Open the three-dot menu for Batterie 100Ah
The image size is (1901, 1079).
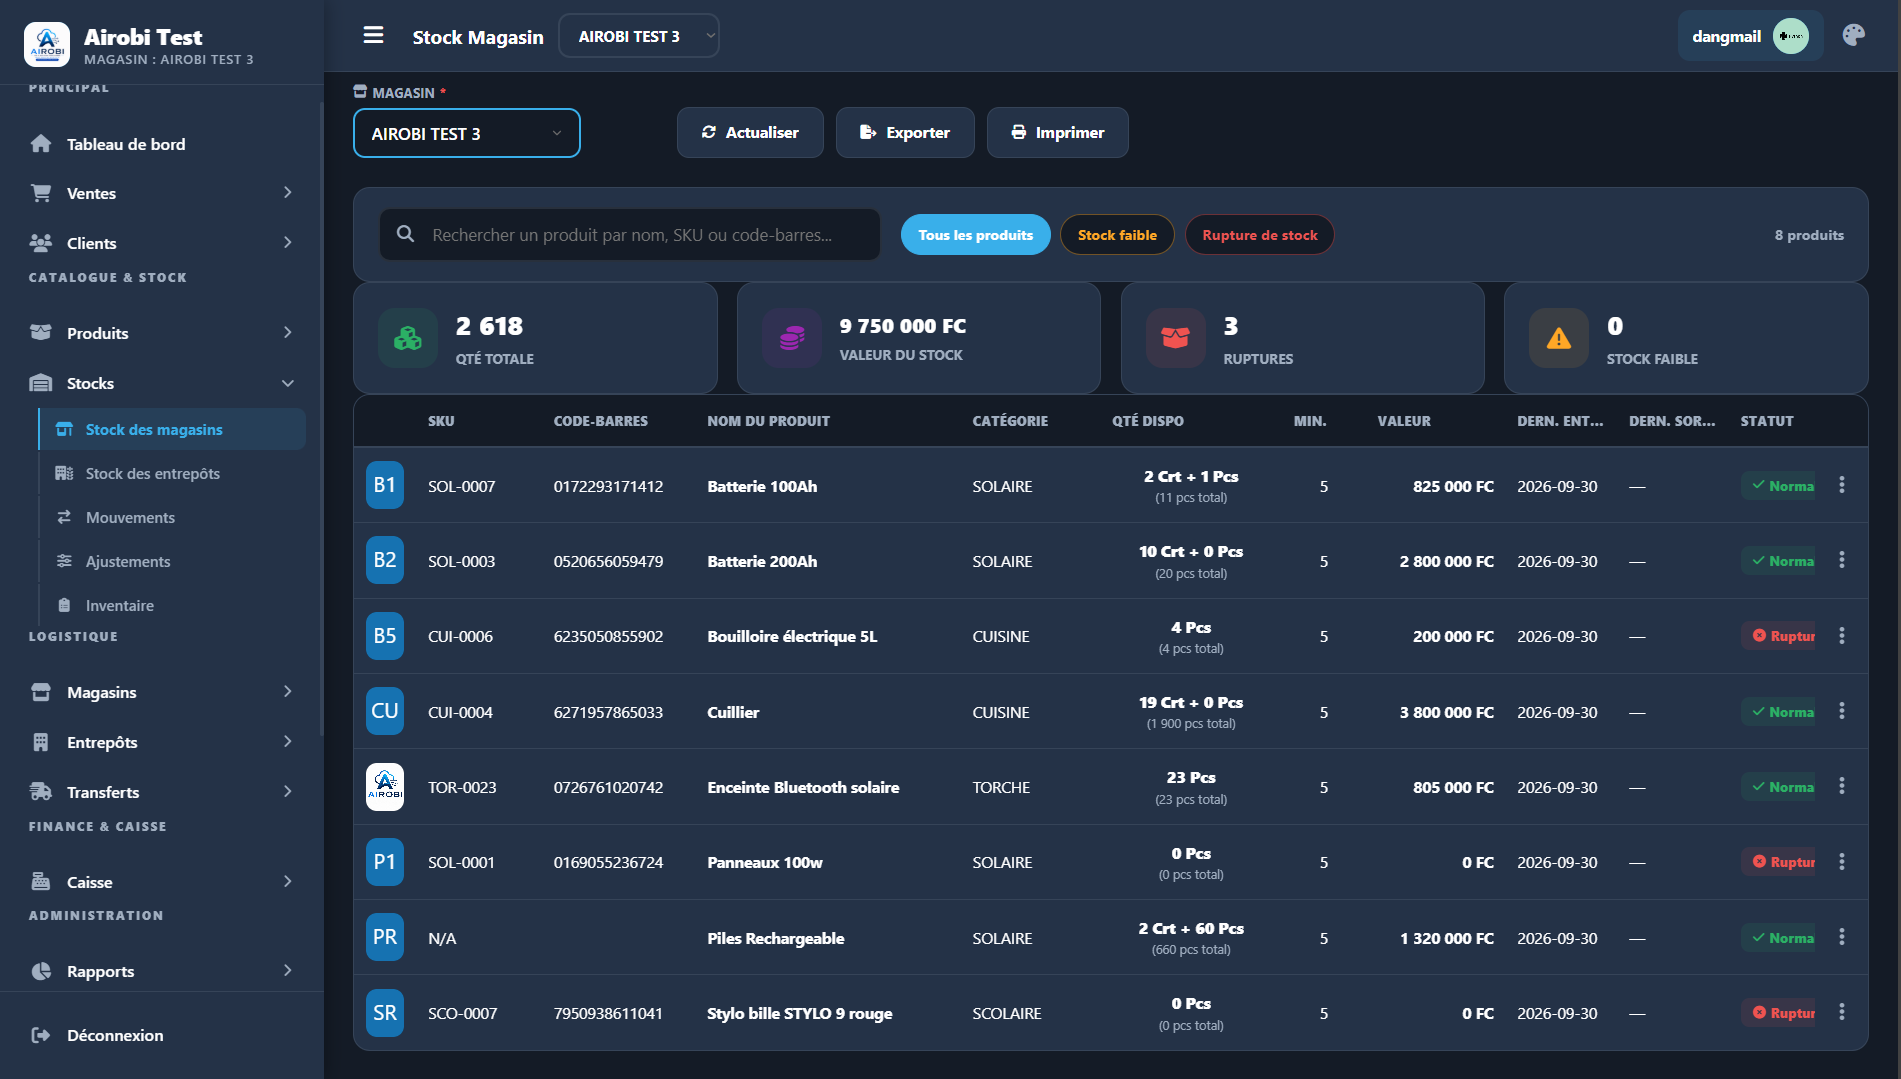(1841, 485)
